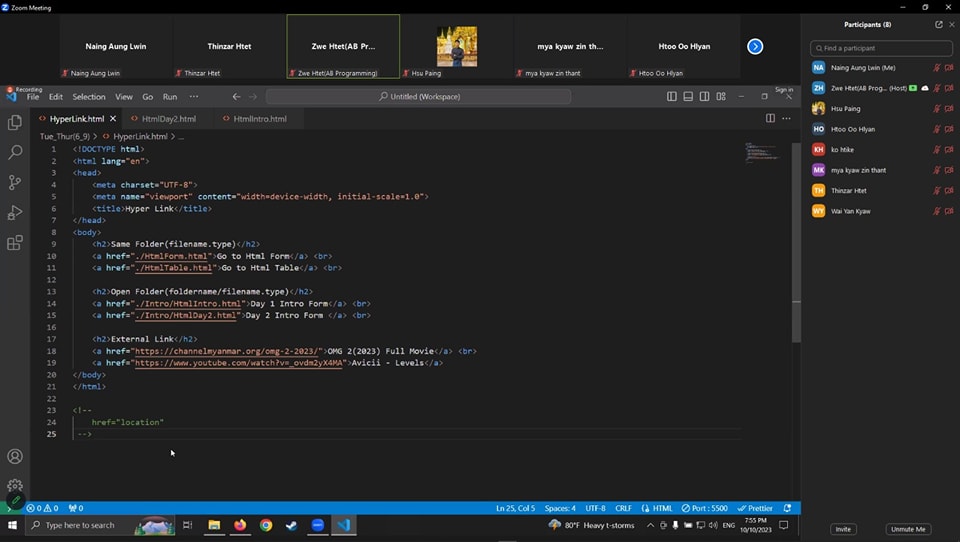
Task: Open Run and Debug view
Action: pyautogui.click(x=15, y=213)
